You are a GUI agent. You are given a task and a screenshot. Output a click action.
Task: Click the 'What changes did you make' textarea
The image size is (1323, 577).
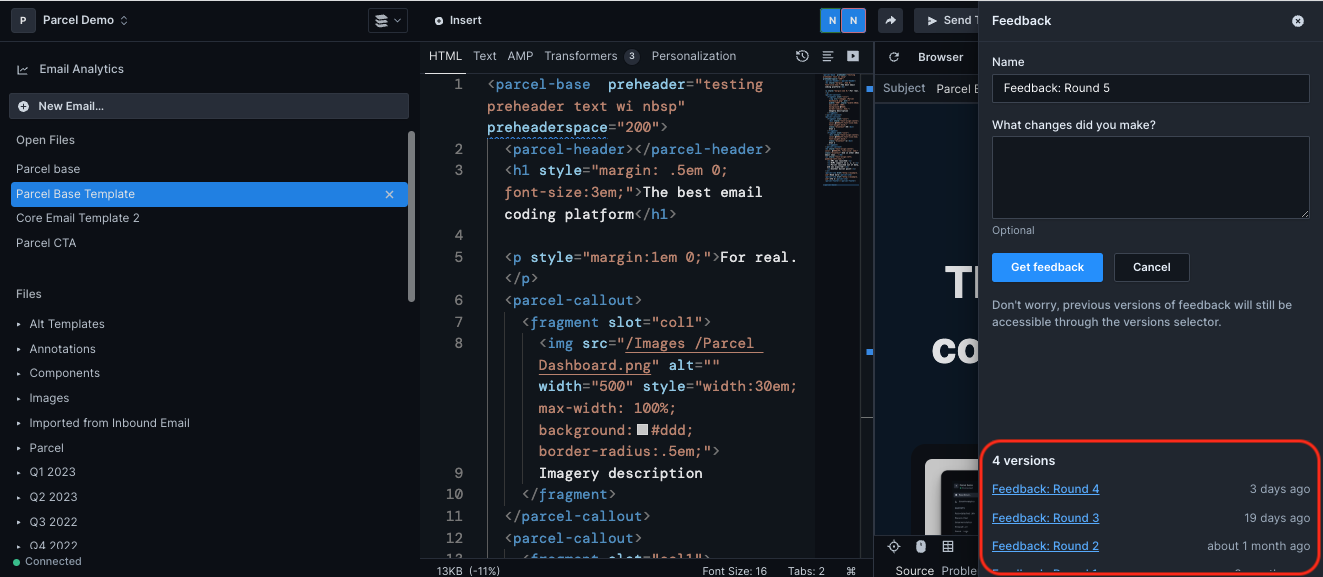point(1151,177)
